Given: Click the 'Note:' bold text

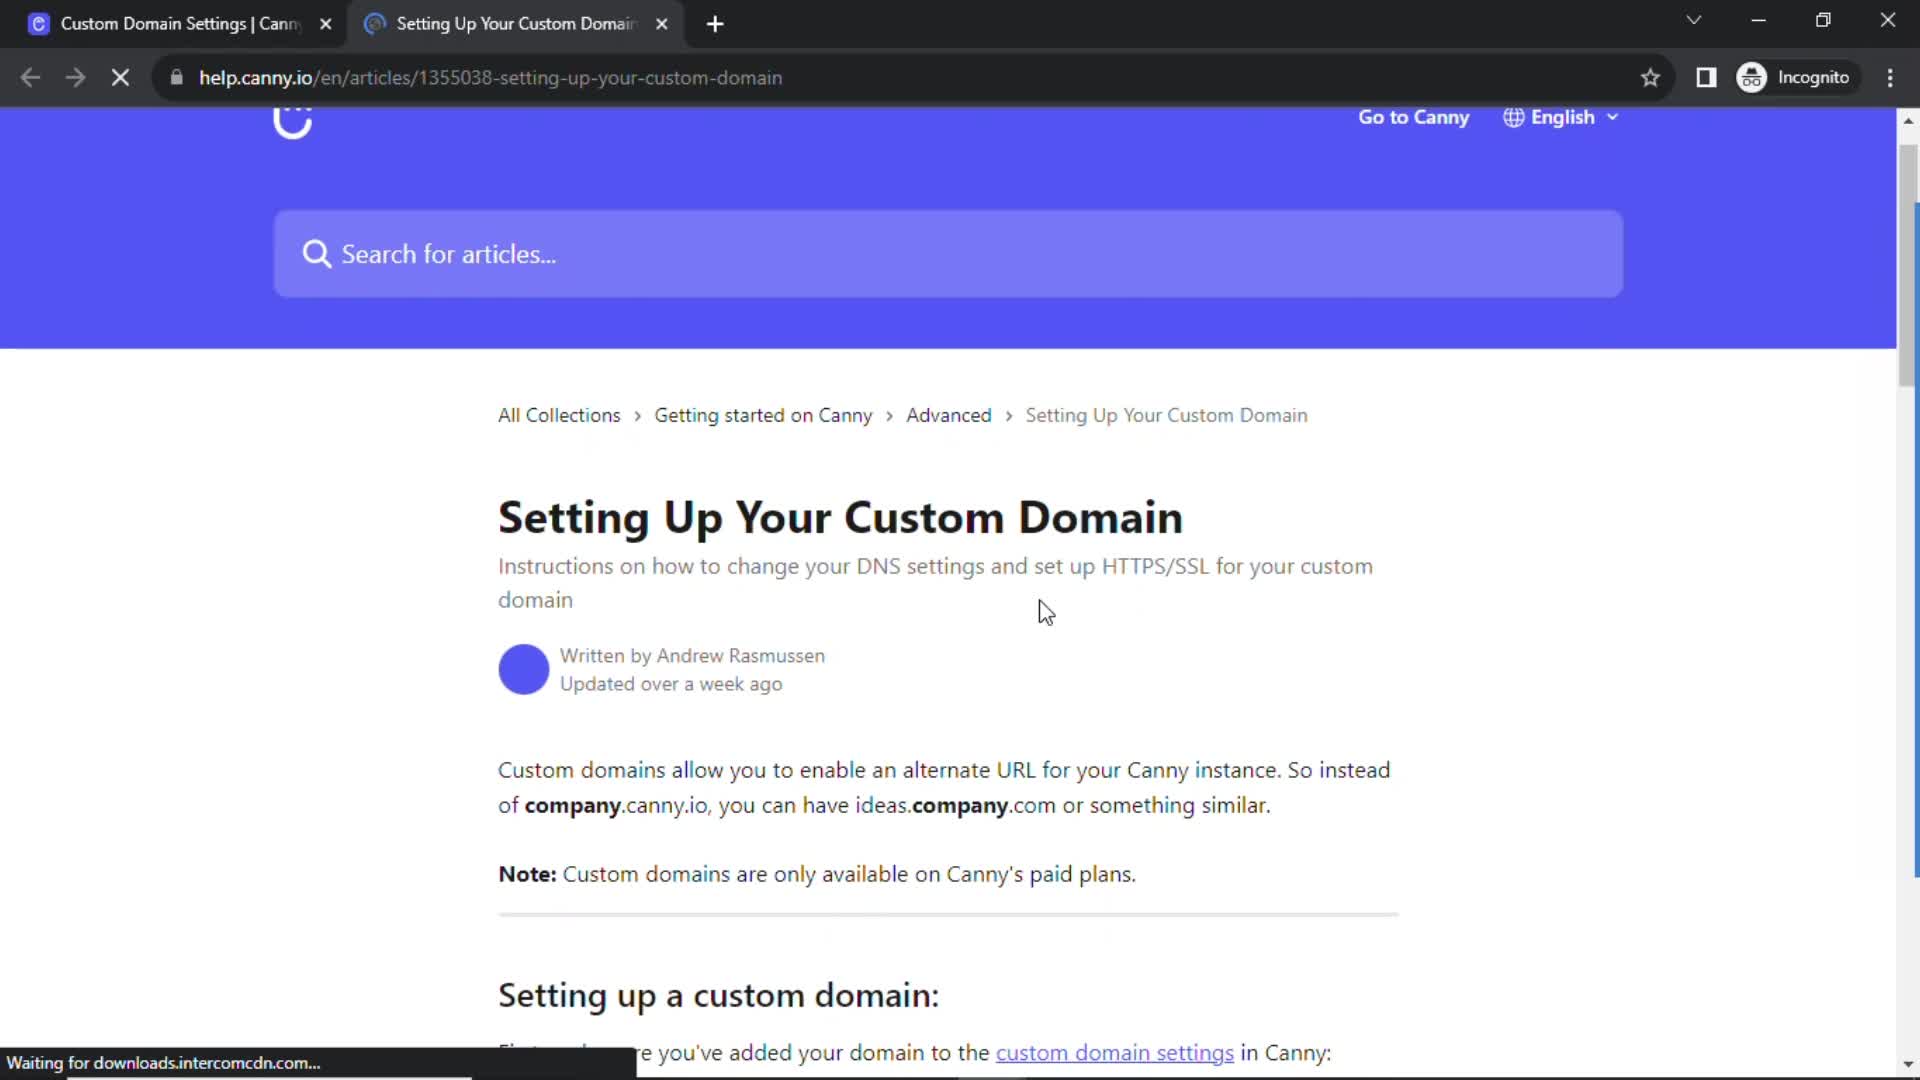Looking at the screenshot, I should (527, 874).
